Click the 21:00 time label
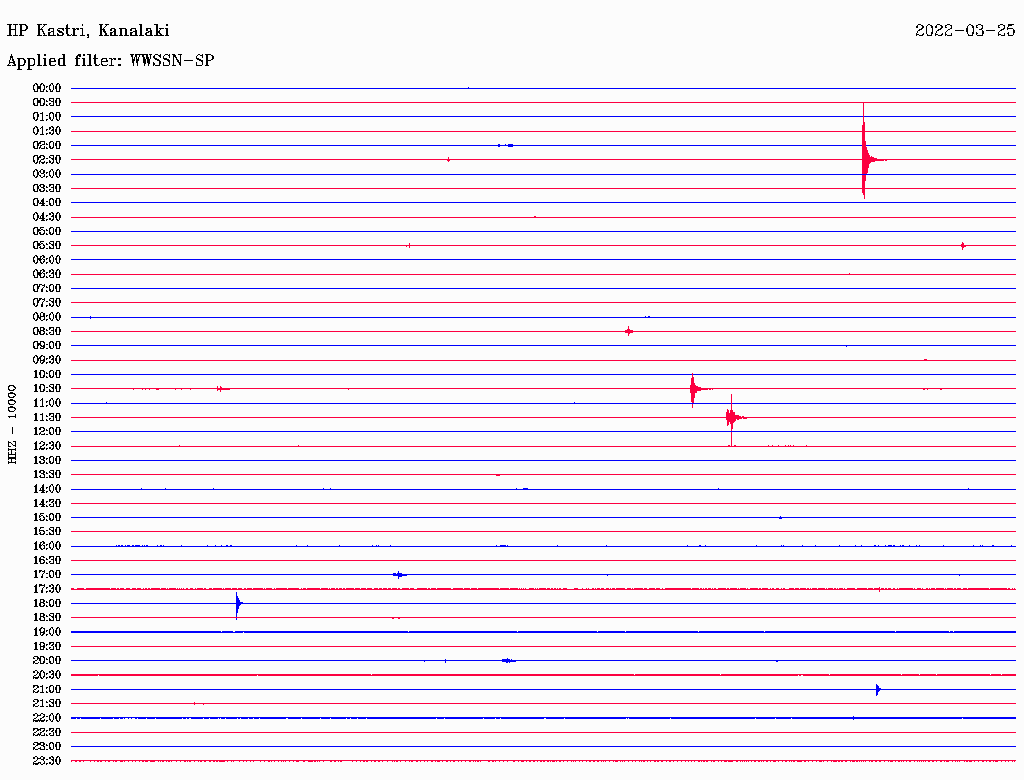Screen dimensions: 1024x780 [47, 689]
